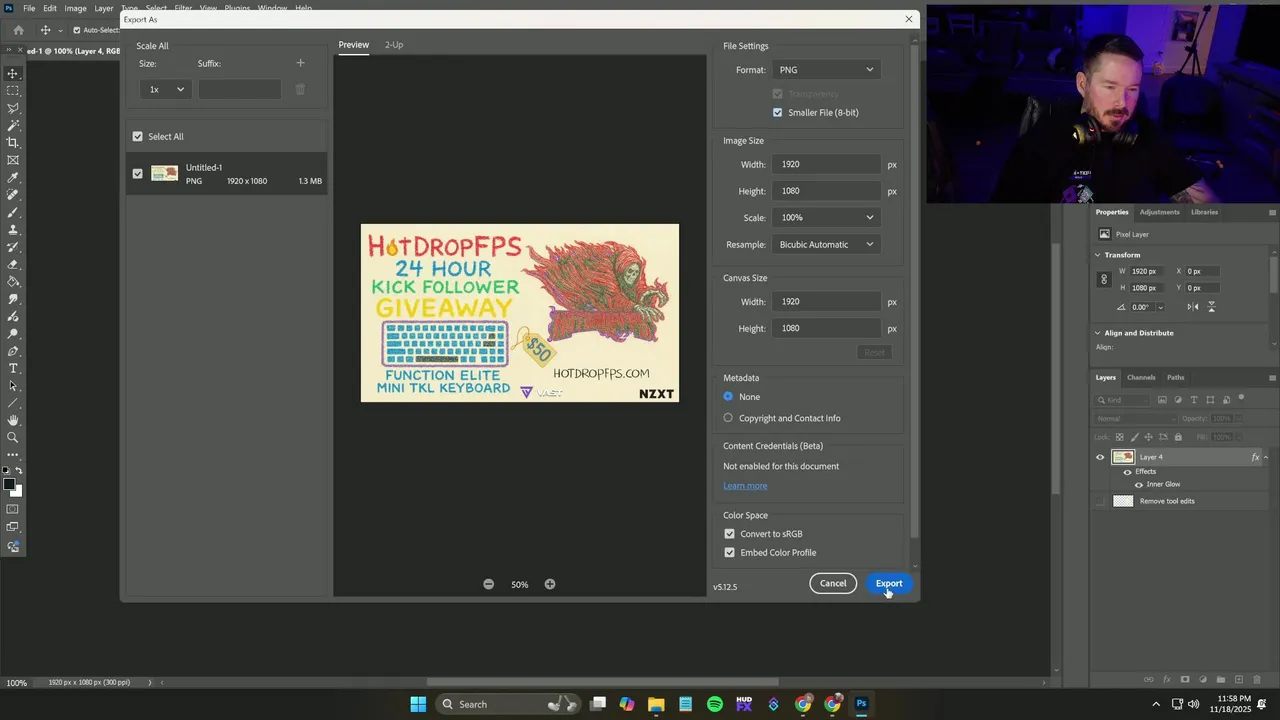Open the Resample method dropdown
This screenshot has height=720, width=1280.
tap(825, 244)
